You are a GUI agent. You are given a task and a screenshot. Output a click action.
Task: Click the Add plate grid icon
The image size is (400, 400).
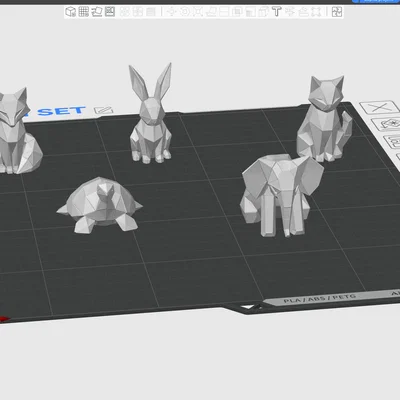click(83, 12)
